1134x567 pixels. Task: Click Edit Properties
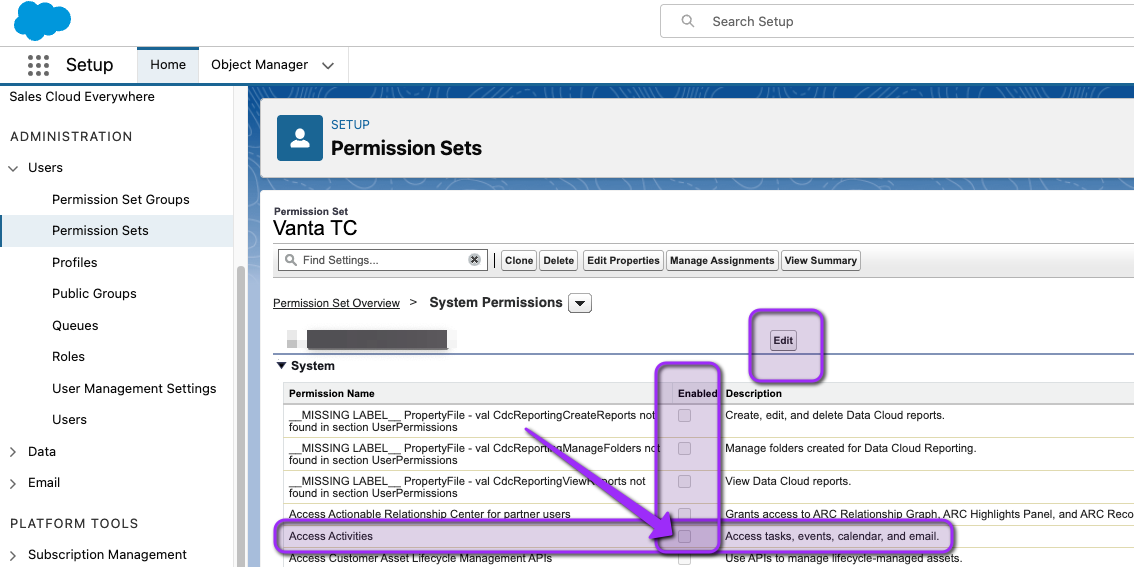[623, 260]
